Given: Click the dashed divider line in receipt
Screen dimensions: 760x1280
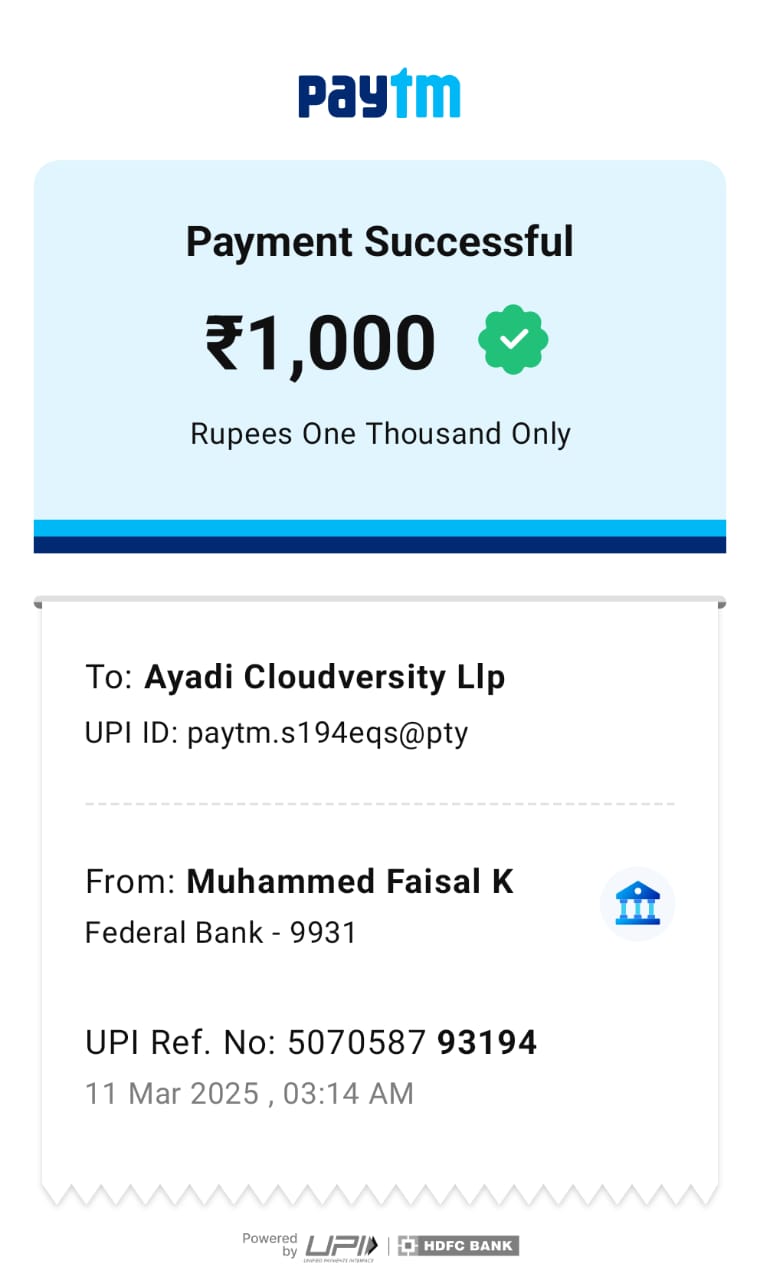Looking at the screenshot, I should click(x=380, y=803).
